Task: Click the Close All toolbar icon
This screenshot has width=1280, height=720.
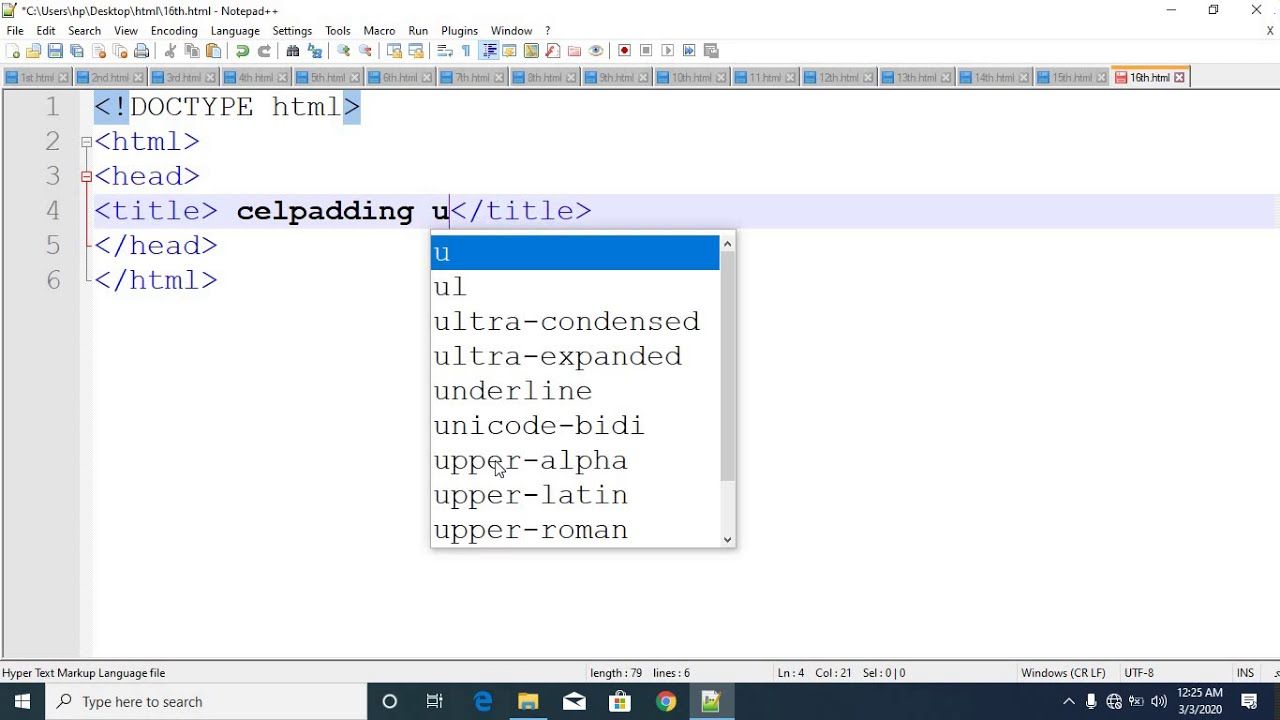Action: point(120,51)
